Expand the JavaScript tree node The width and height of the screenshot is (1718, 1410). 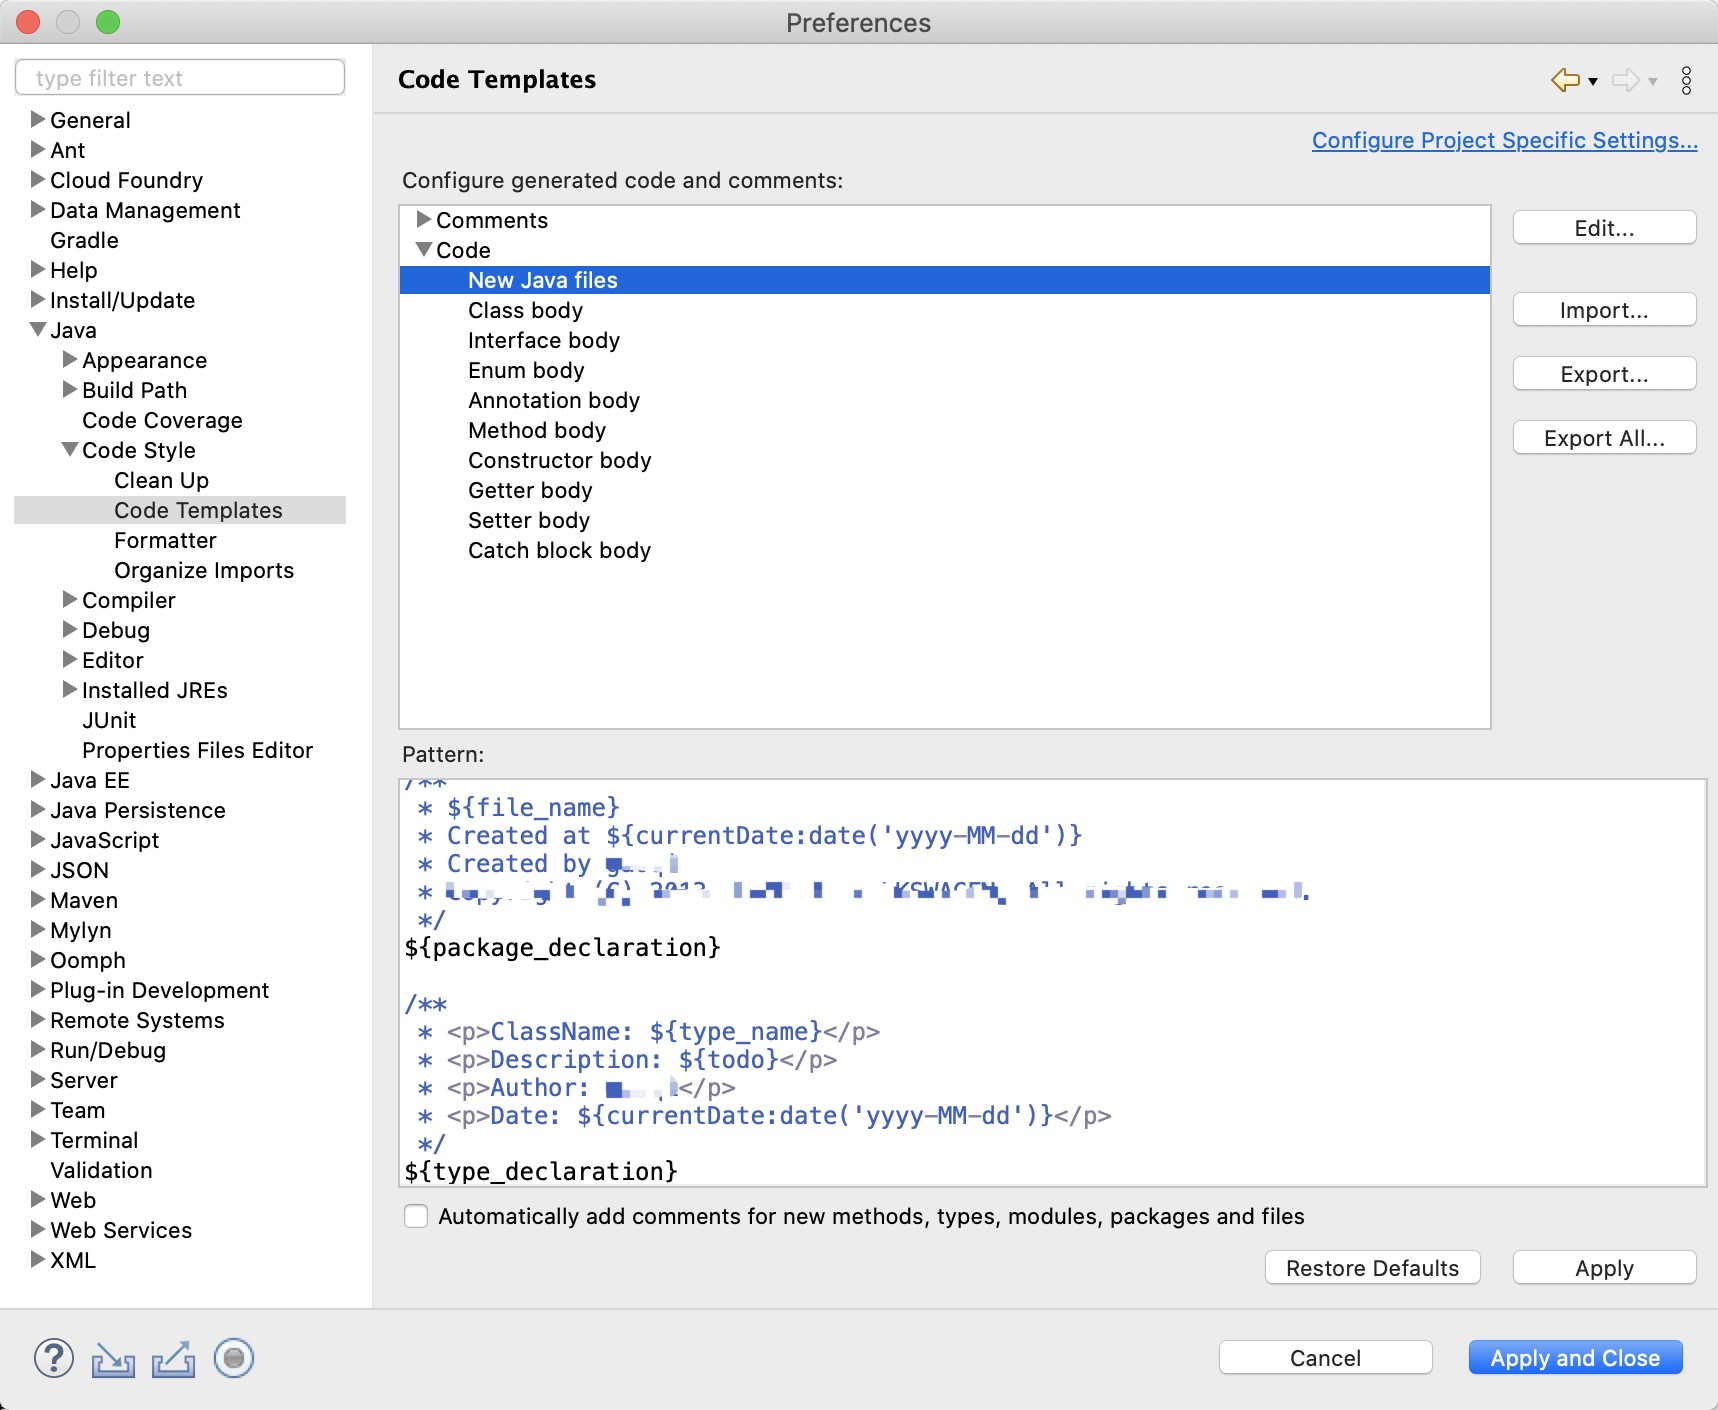[x=38, y=839]
